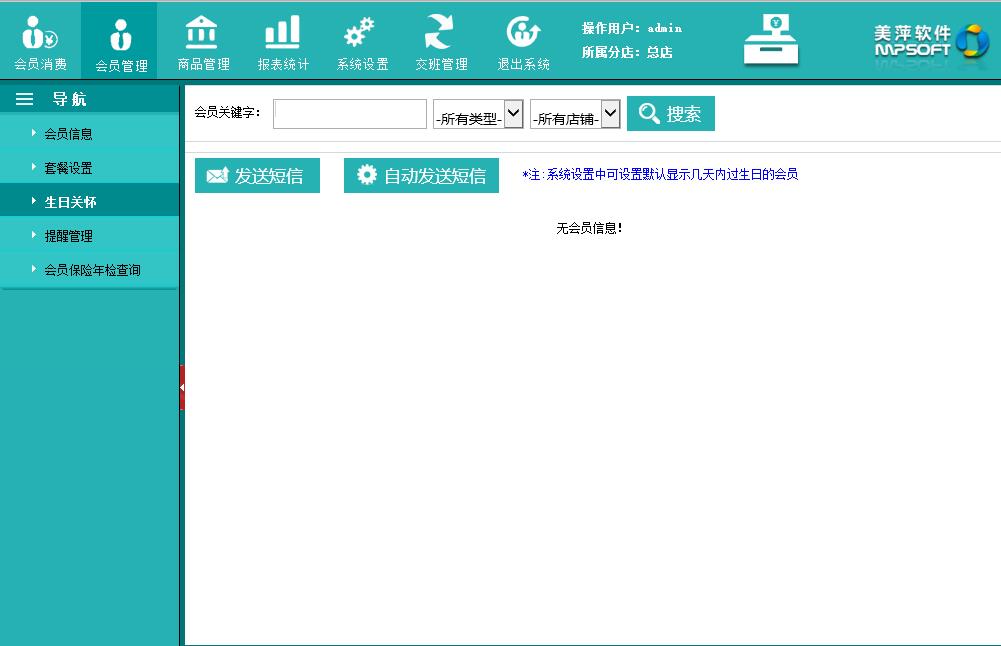
Task: Expand the 所有类型 member type dropdown
Action: click(478, 115)
